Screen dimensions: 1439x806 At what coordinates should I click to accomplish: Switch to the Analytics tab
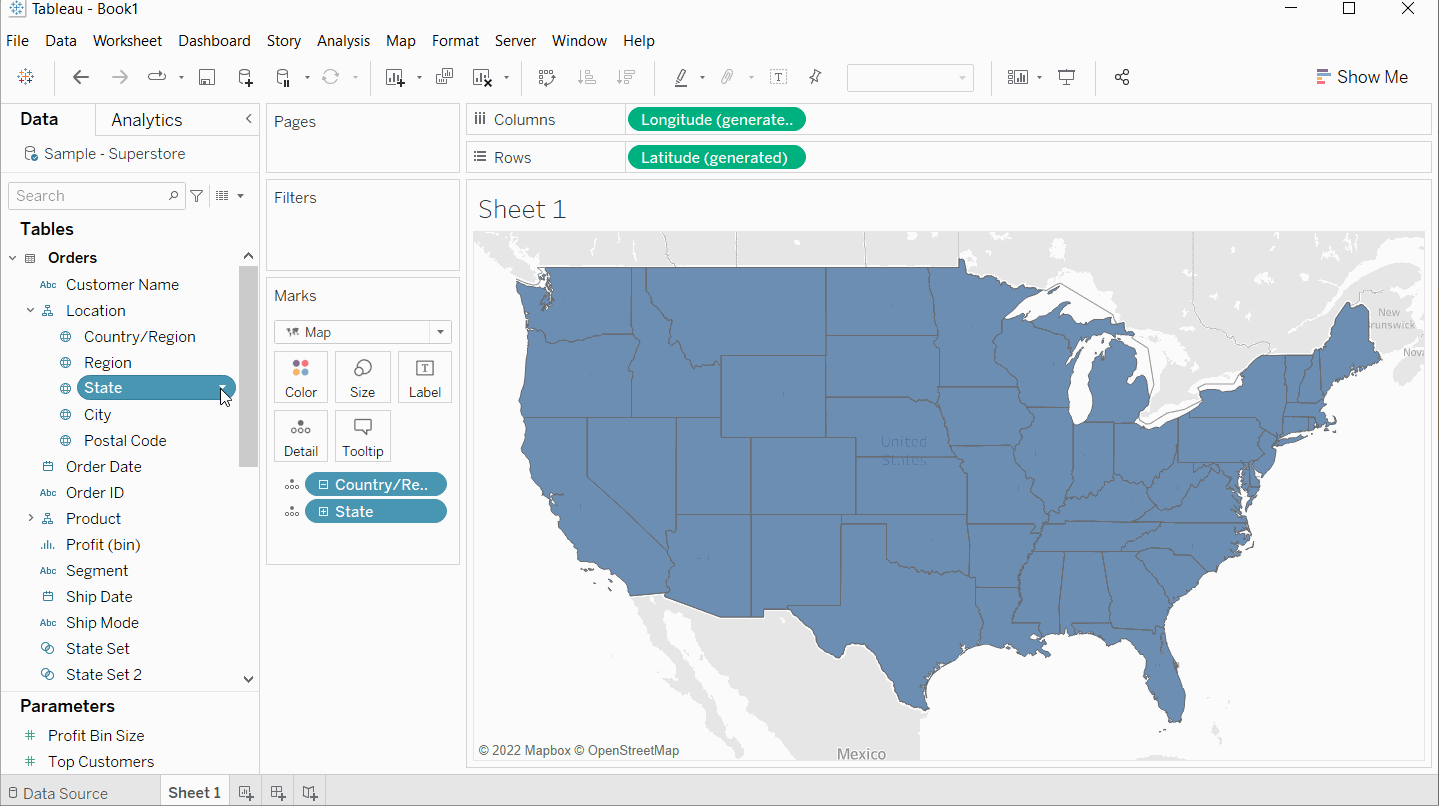coord(147,120)
